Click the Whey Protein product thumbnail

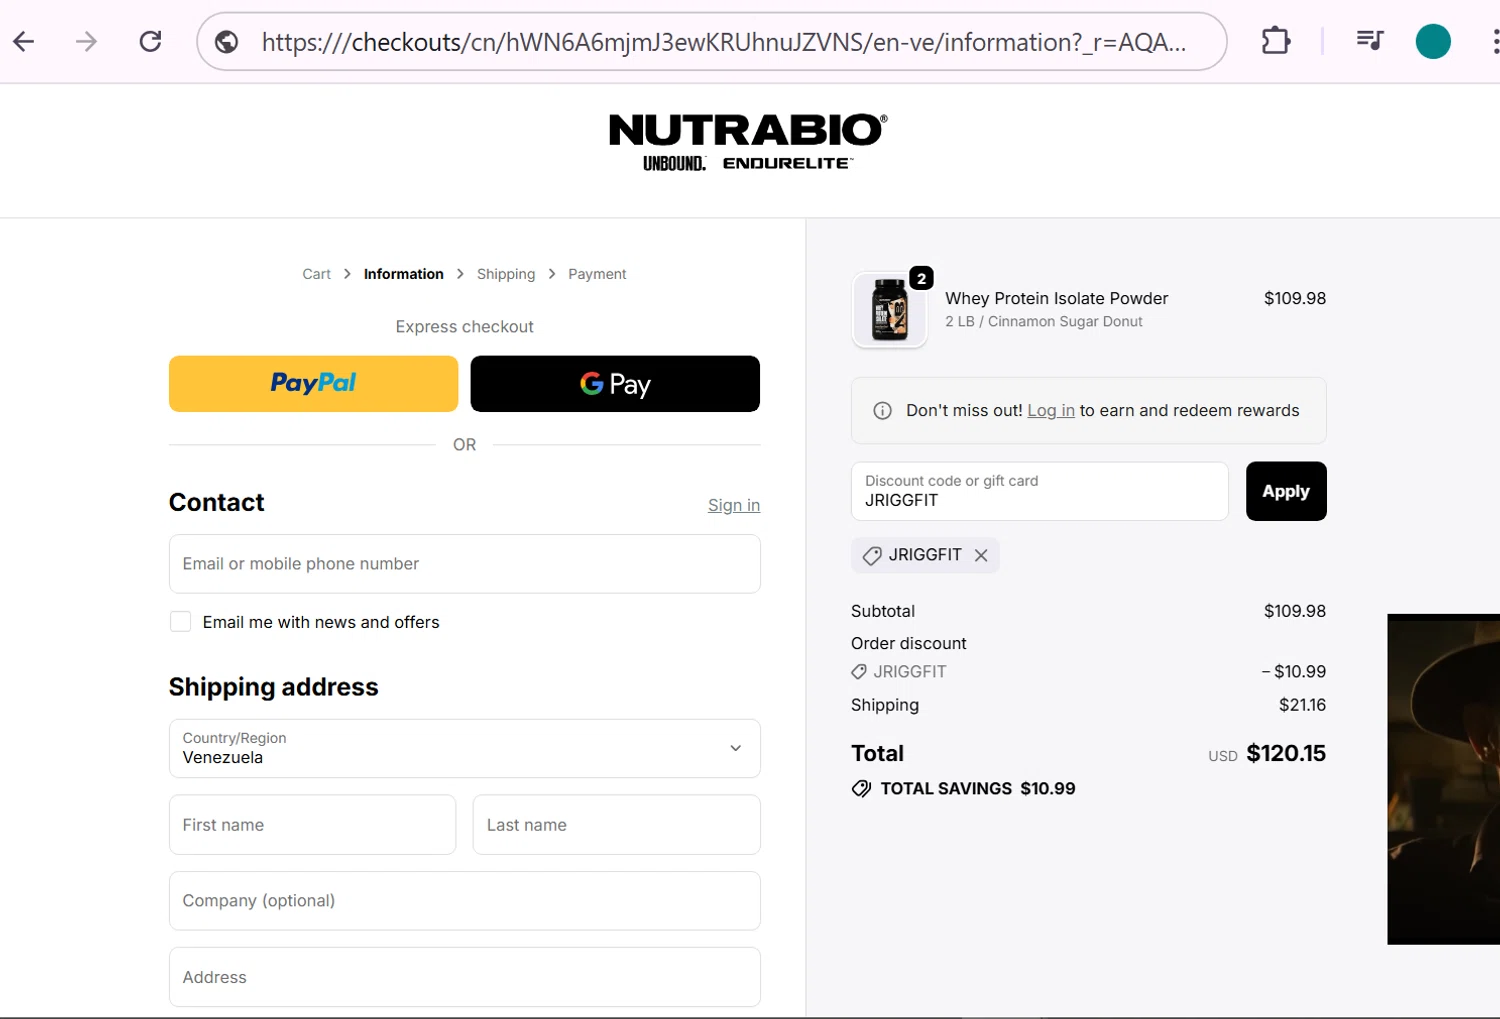[889, 310]
